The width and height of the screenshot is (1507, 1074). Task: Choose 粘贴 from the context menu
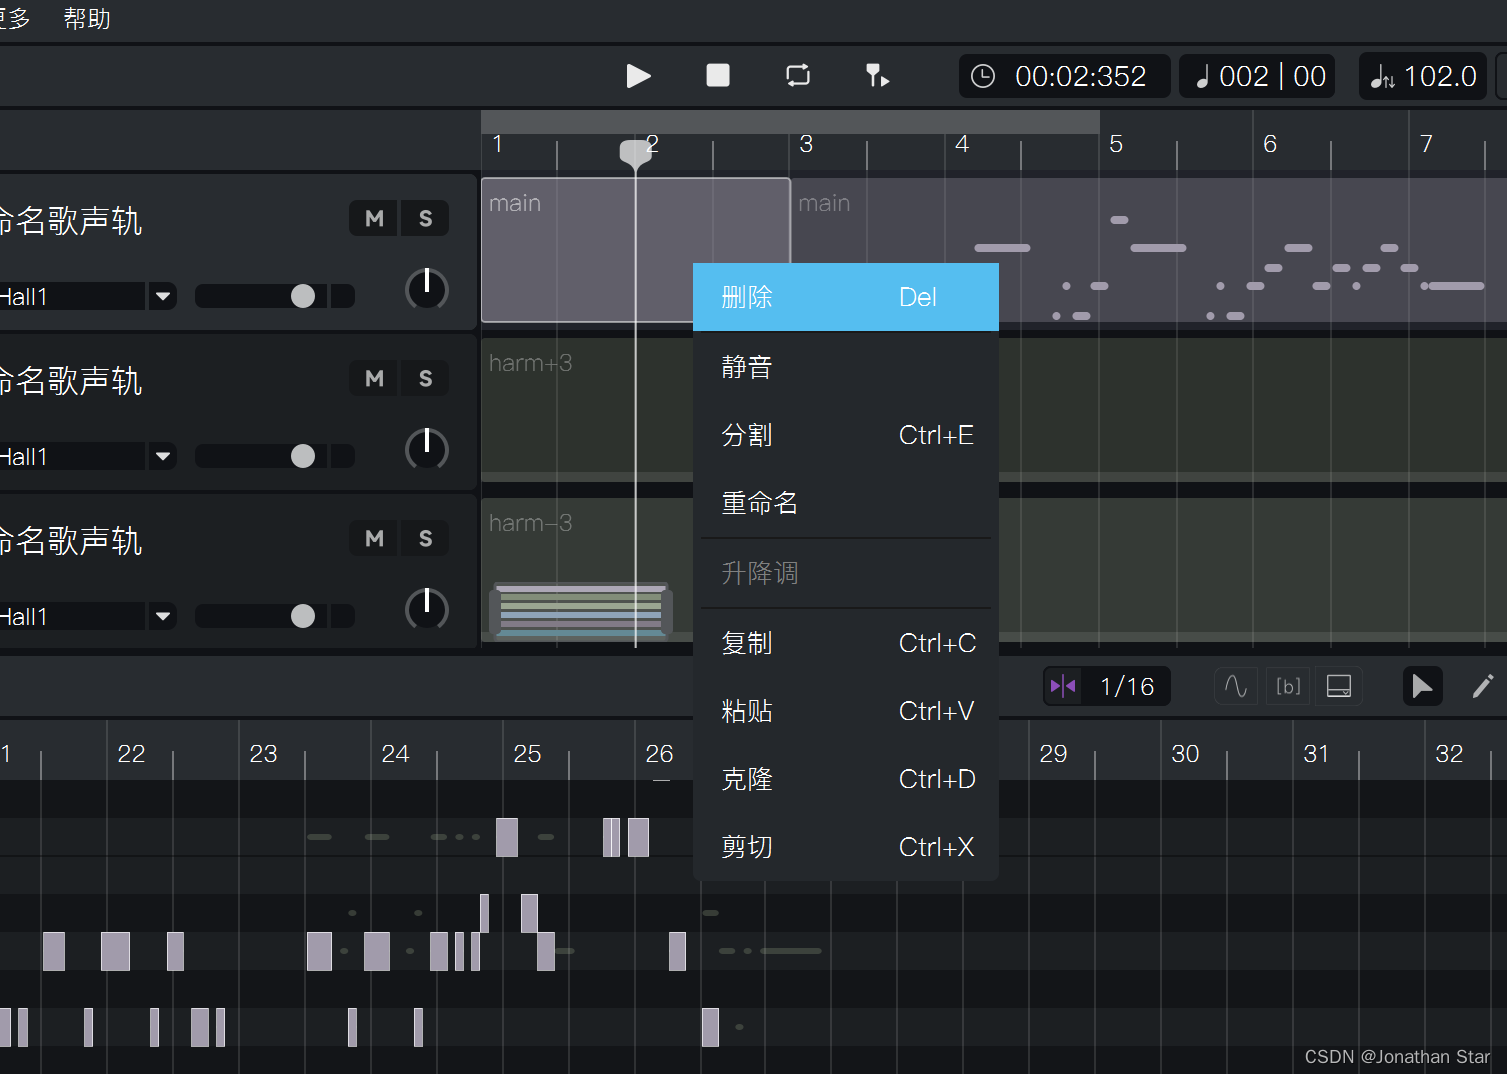846,711
